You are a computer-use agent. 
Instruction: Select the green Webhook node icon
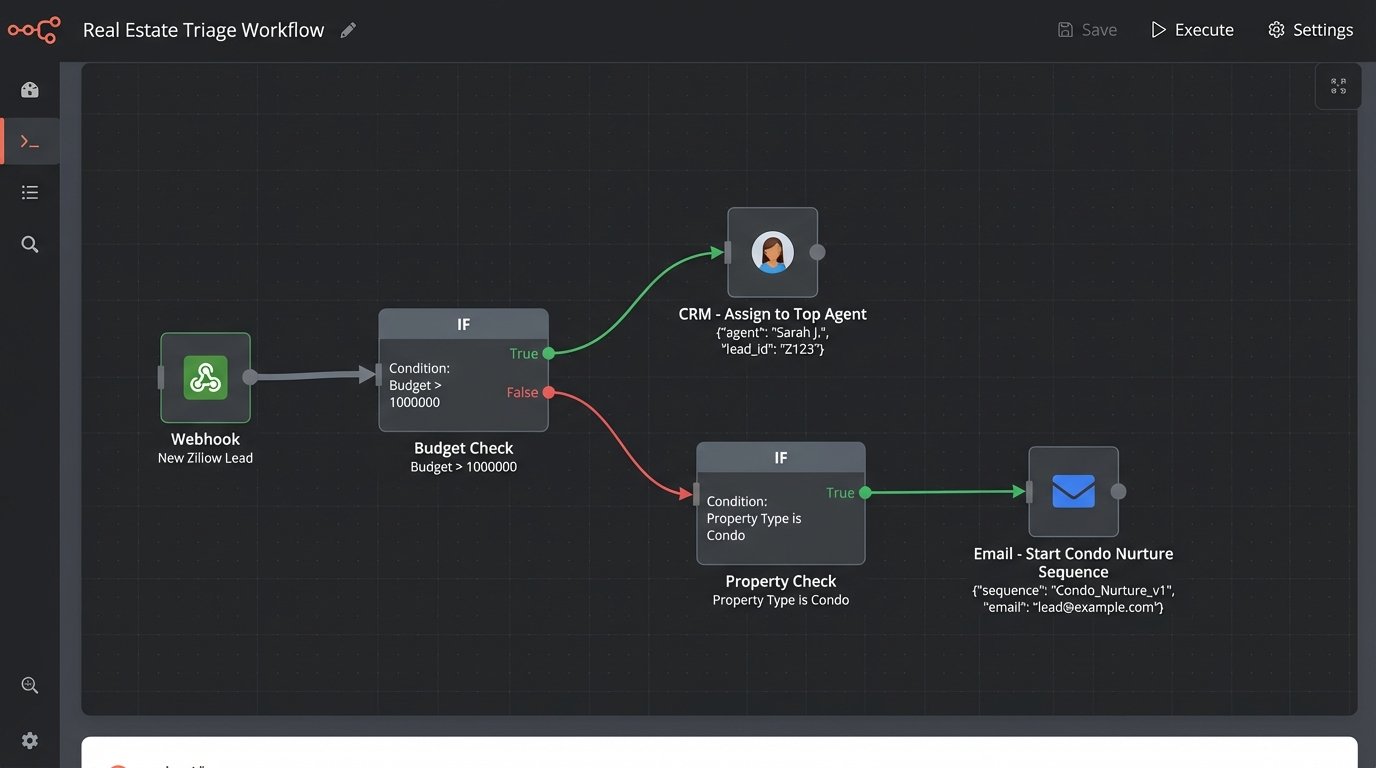tap(205, 378)
